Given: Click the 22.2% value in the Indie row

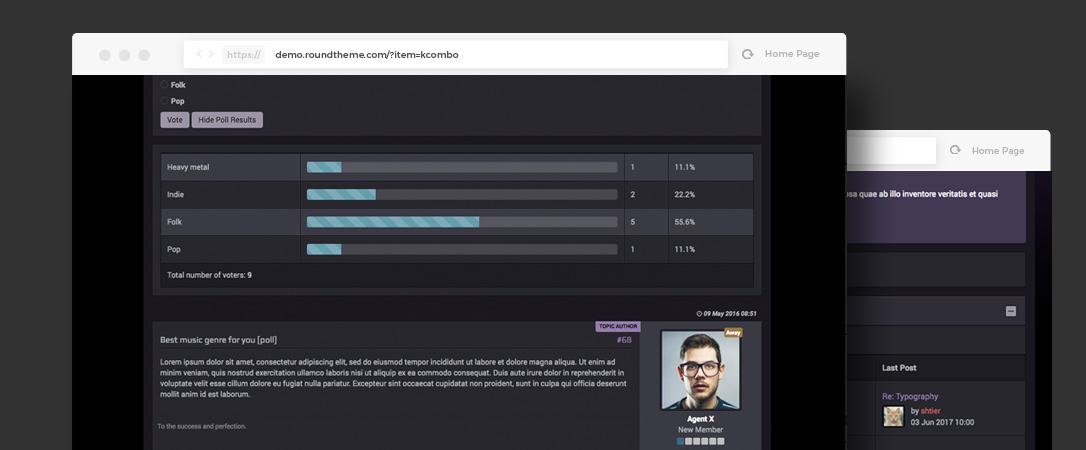Looking at the screenshot, I should click(684, 195).
